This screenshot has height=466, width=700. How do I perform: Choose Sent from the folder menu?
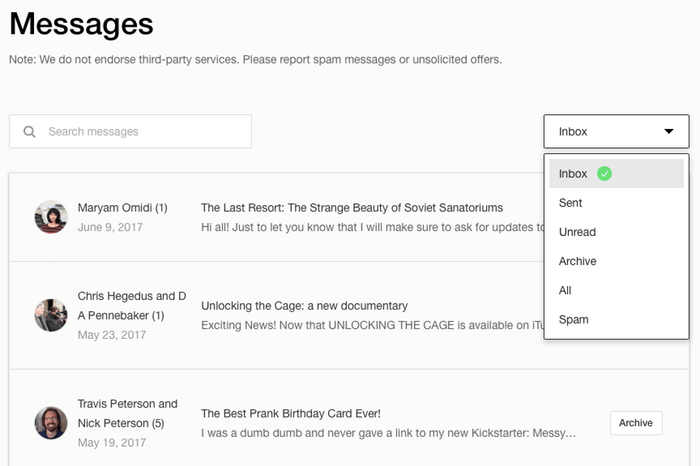point(571,203)
